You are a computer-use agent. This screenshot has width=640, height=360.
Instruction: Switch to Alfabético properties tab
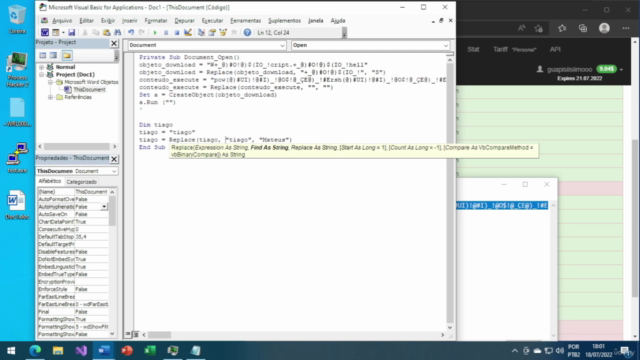coord(49,181)
